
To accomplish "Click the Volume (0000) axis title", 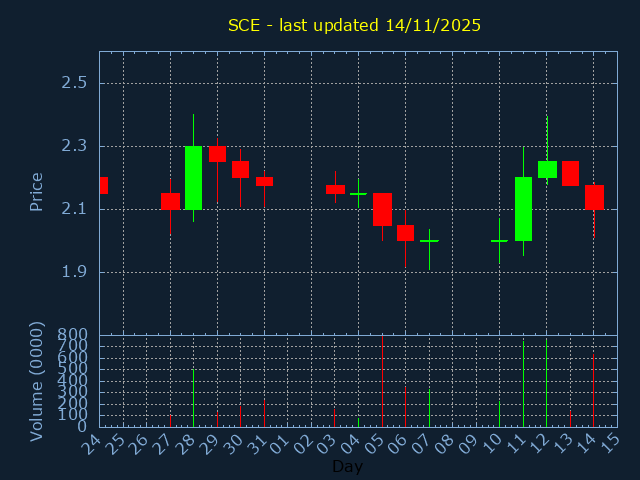I will (x=36, y=381).
